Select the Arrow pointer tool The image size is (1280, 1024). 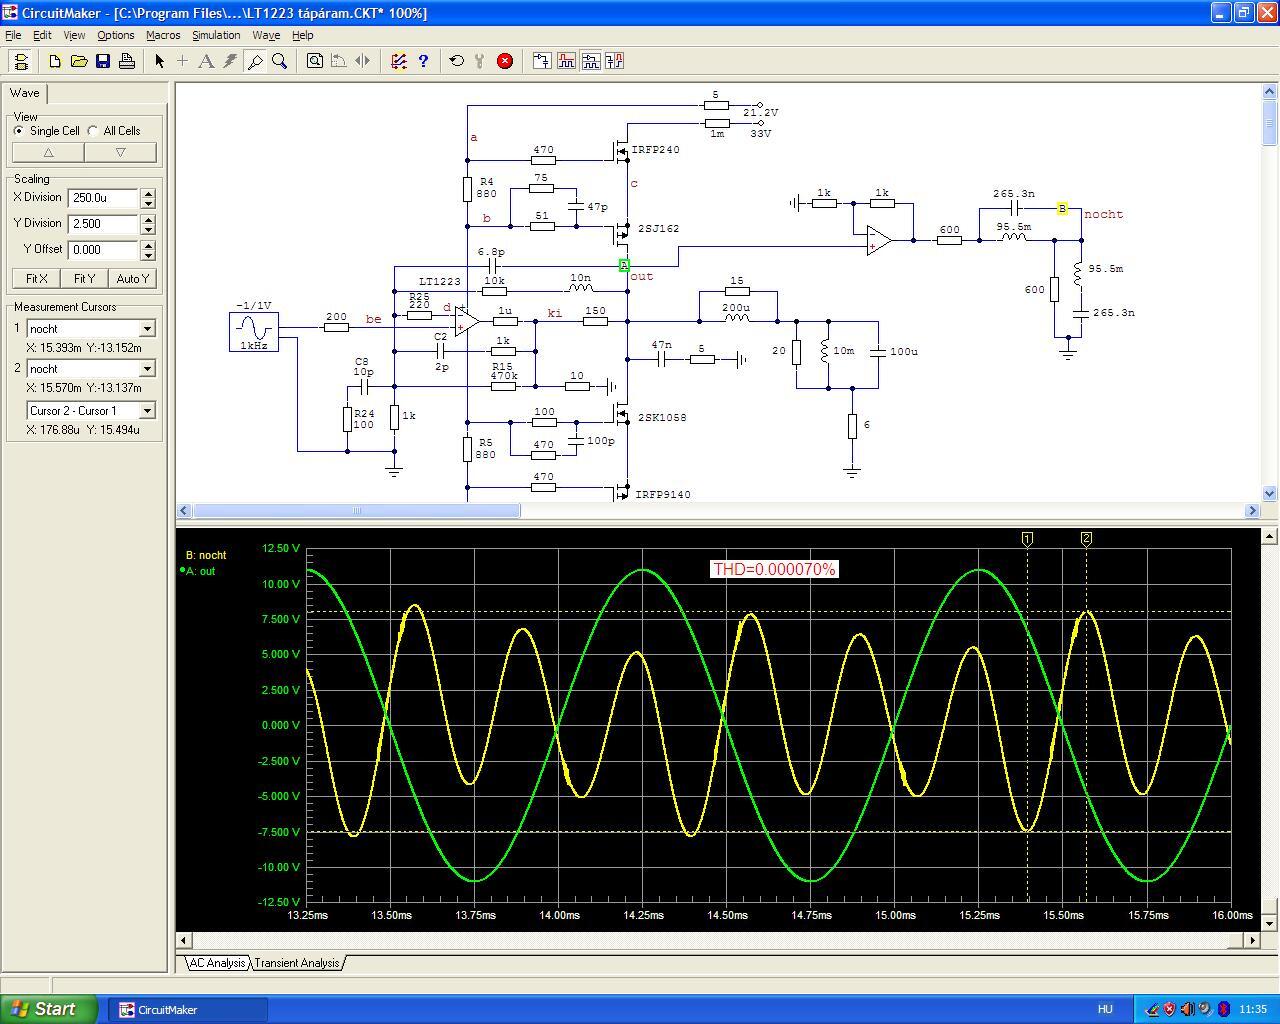[159, 61]
